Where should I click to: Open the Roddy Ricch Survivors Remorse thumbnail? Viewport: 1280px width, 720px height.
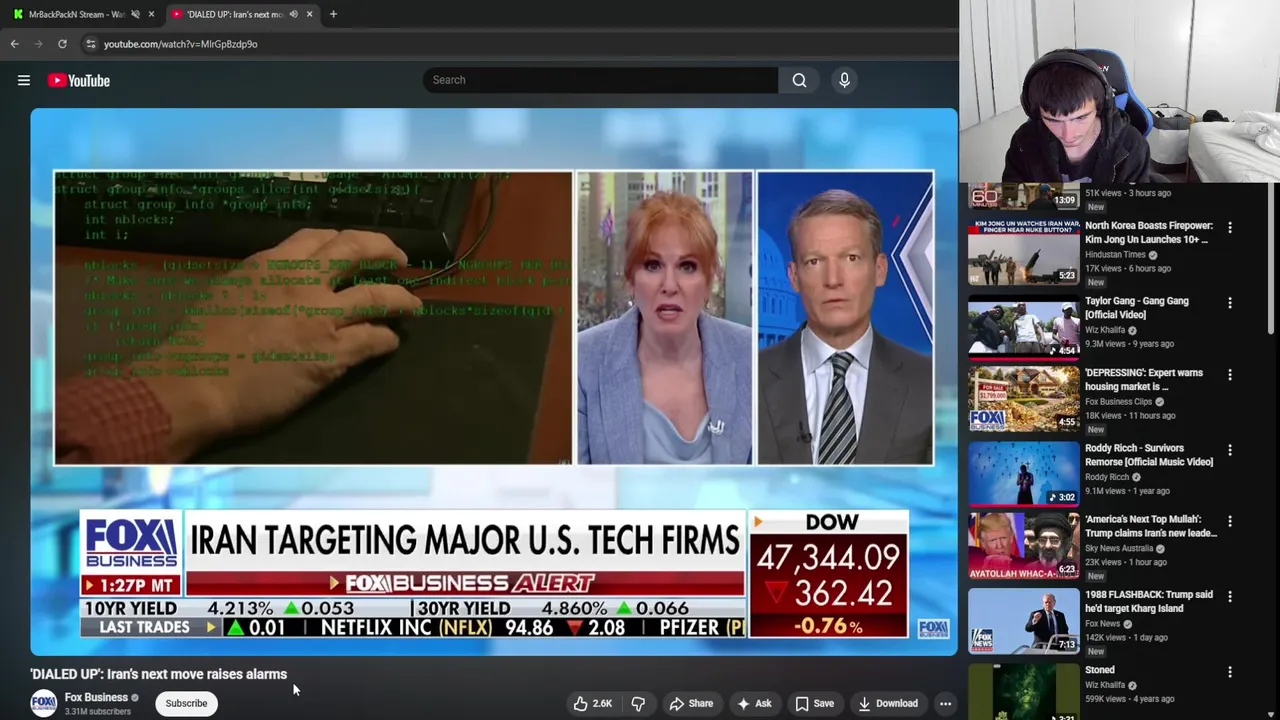pyautogui.click(x=1023, y=475)
